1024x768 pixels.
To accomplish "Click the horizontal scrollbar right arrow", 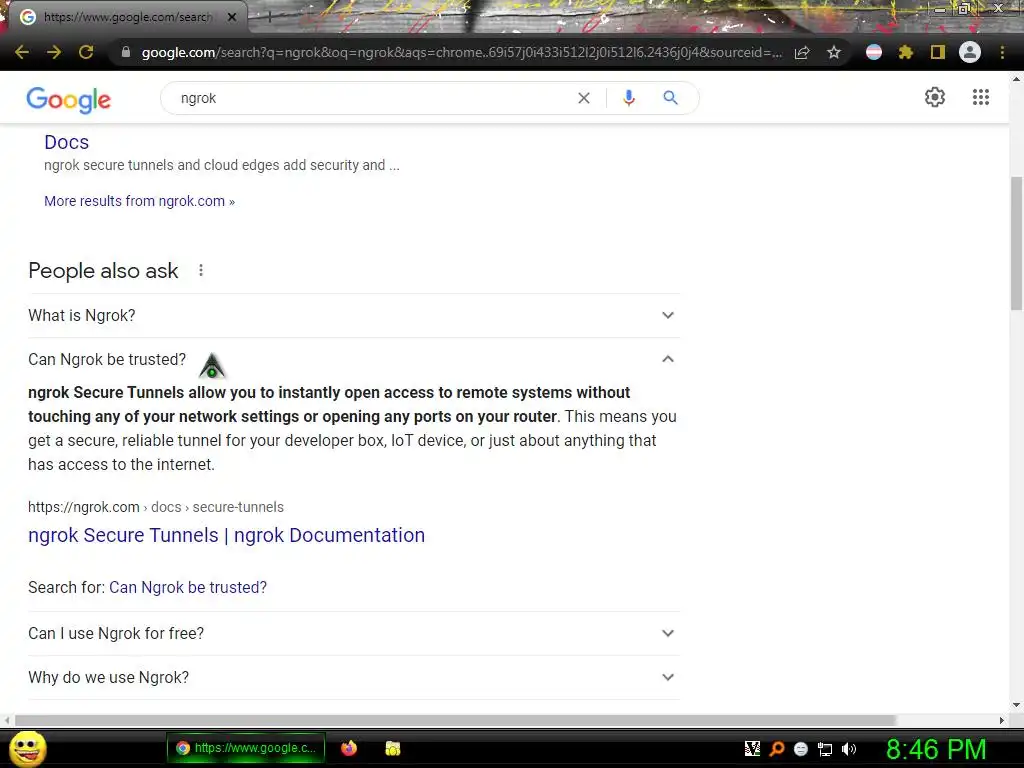I will click(1002, 720).
